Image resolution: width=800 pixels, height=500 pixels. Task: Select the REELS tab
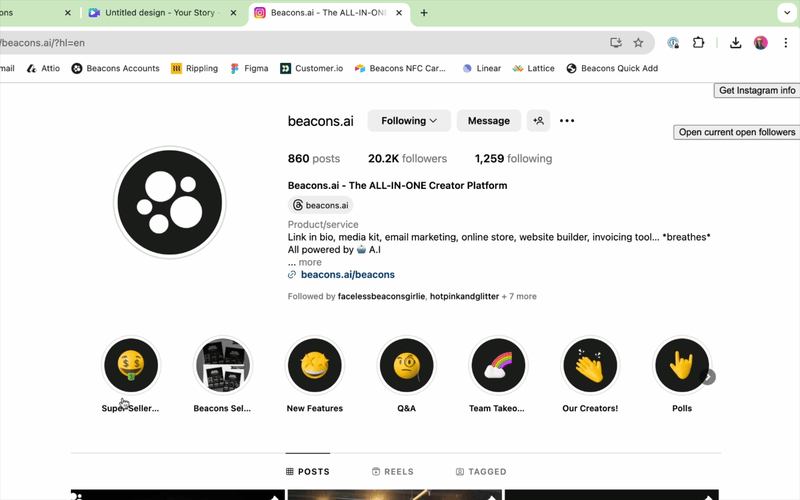pos(393,471)
